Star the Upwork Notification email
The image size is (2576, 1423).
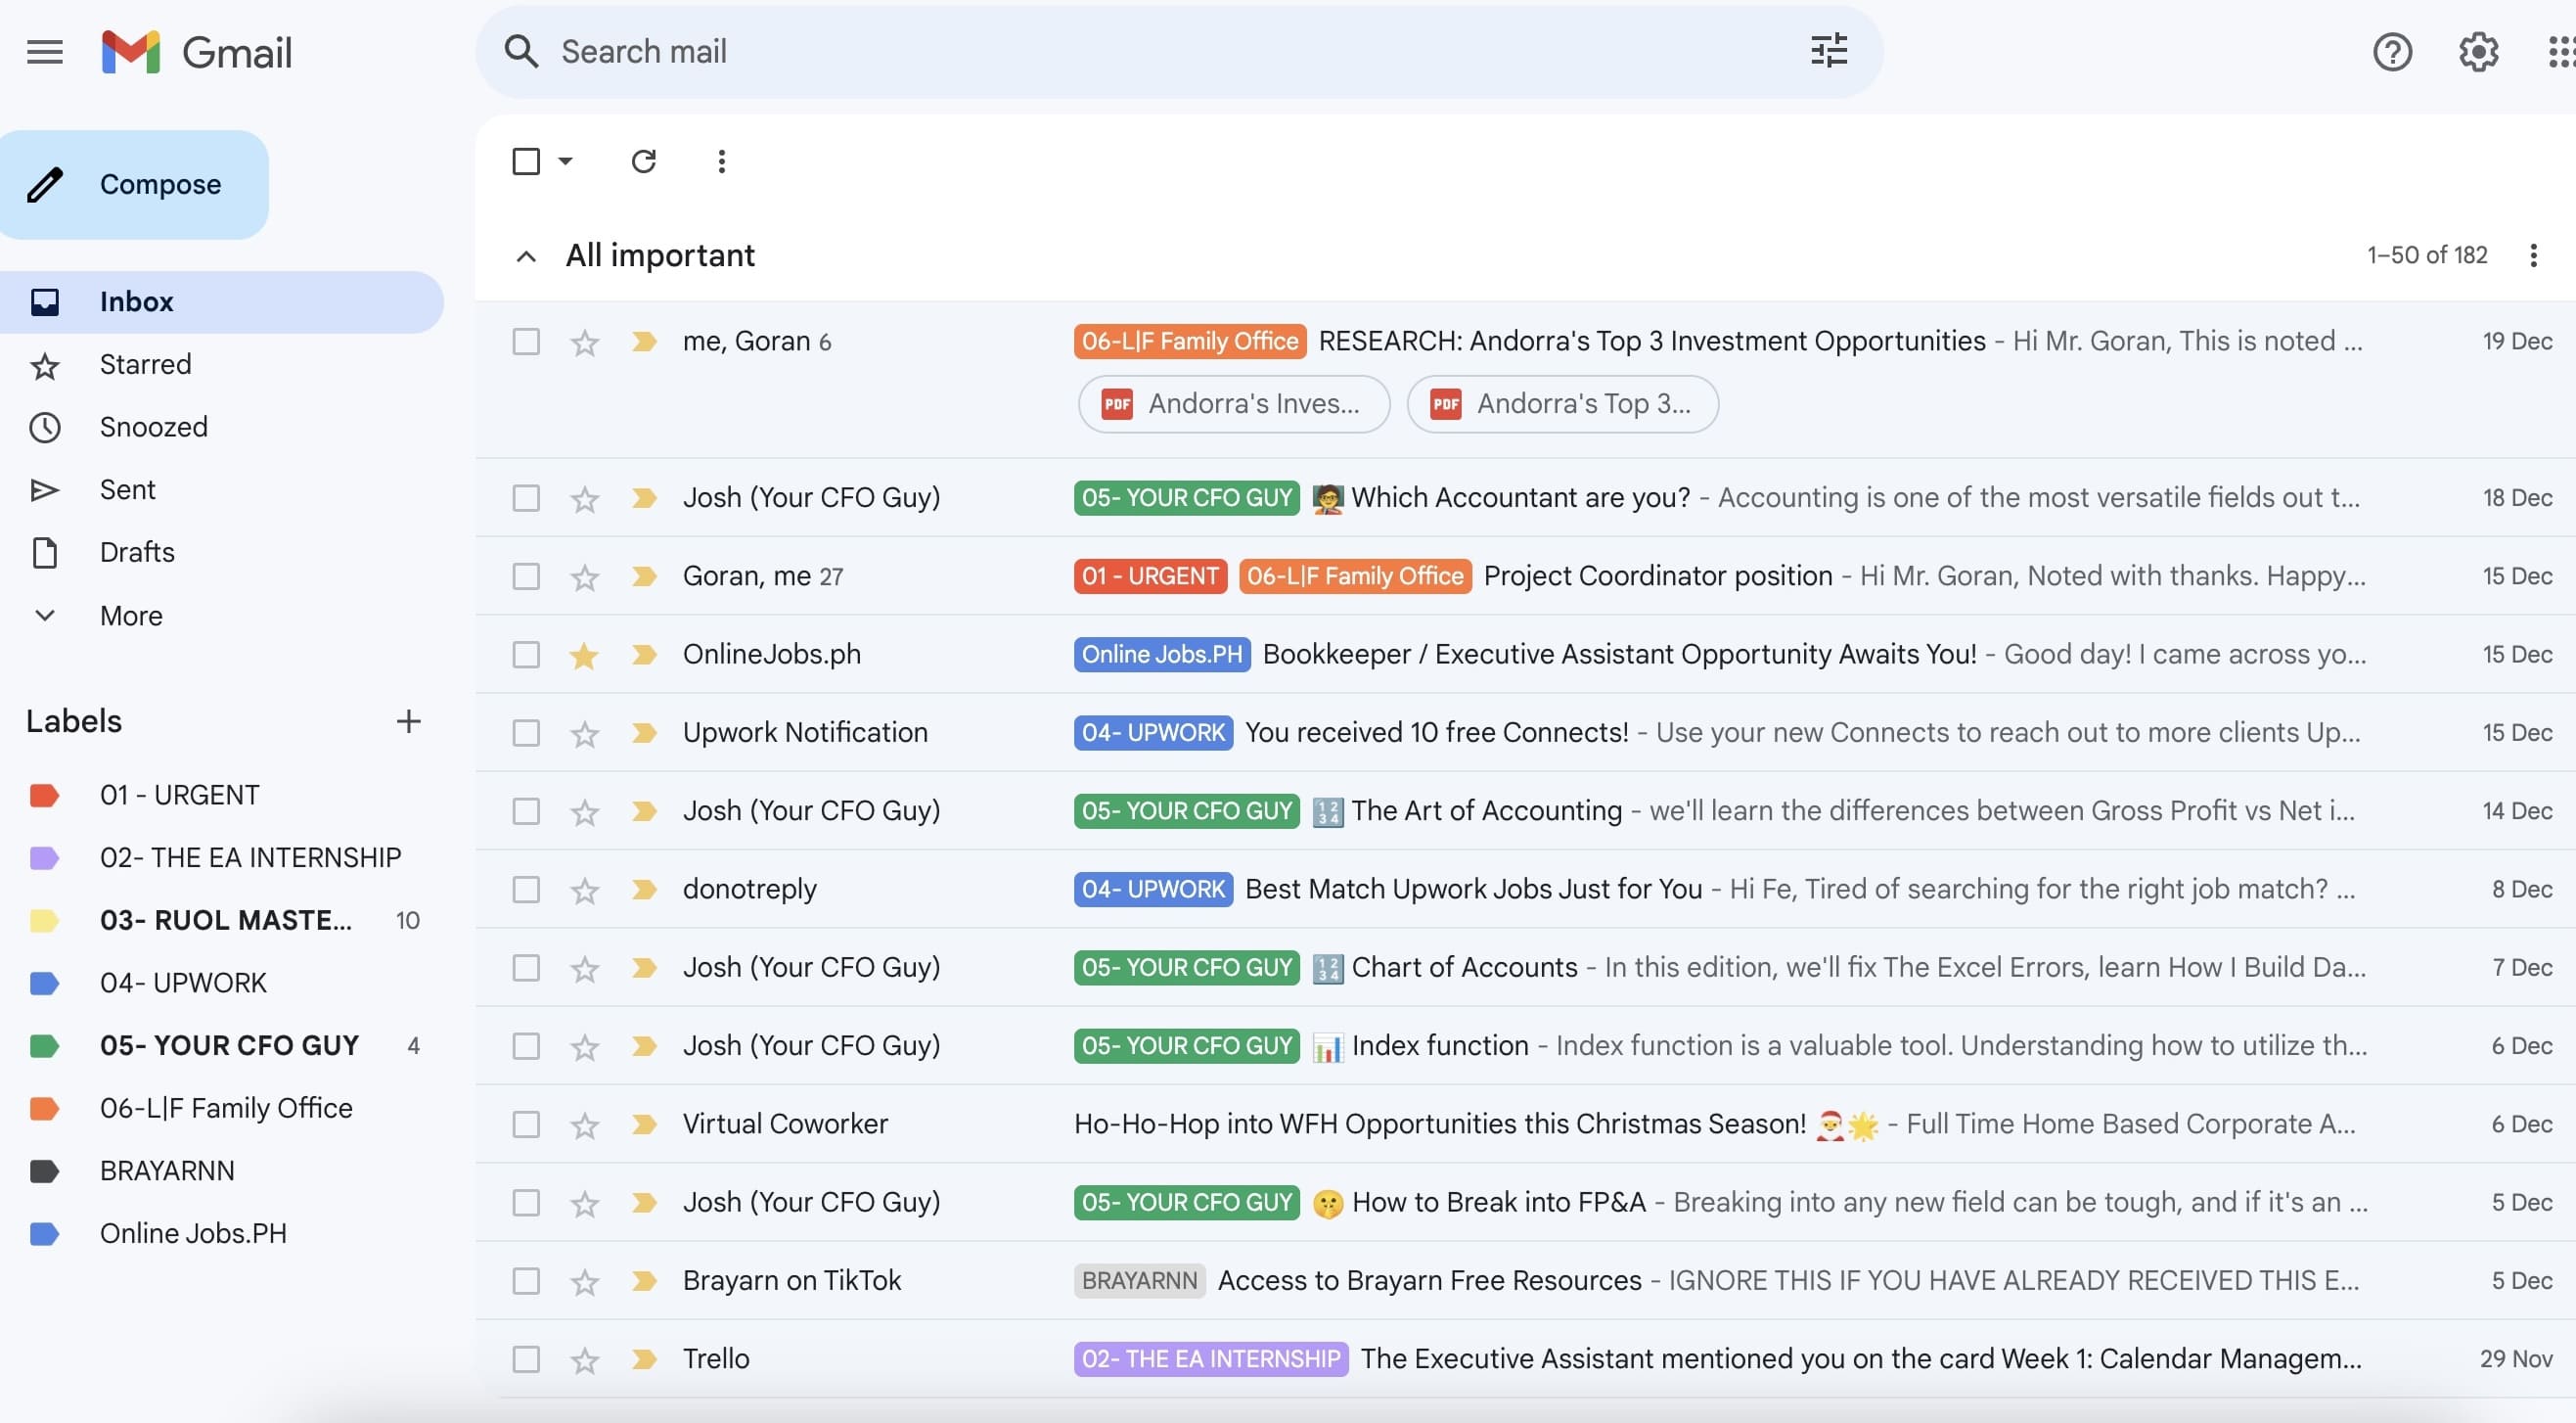point(584,733)
